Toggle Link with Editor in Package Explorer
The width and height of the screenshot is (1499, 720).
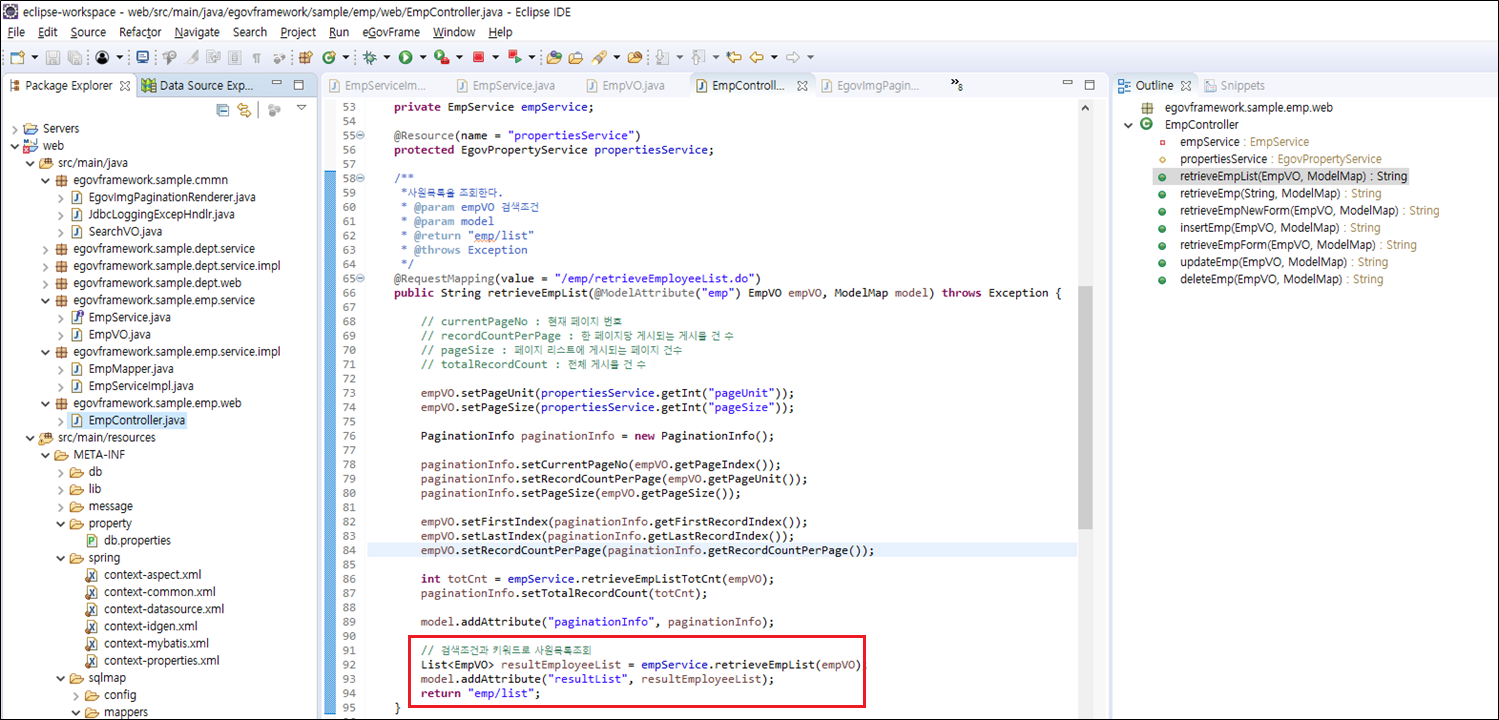(243, 109)
